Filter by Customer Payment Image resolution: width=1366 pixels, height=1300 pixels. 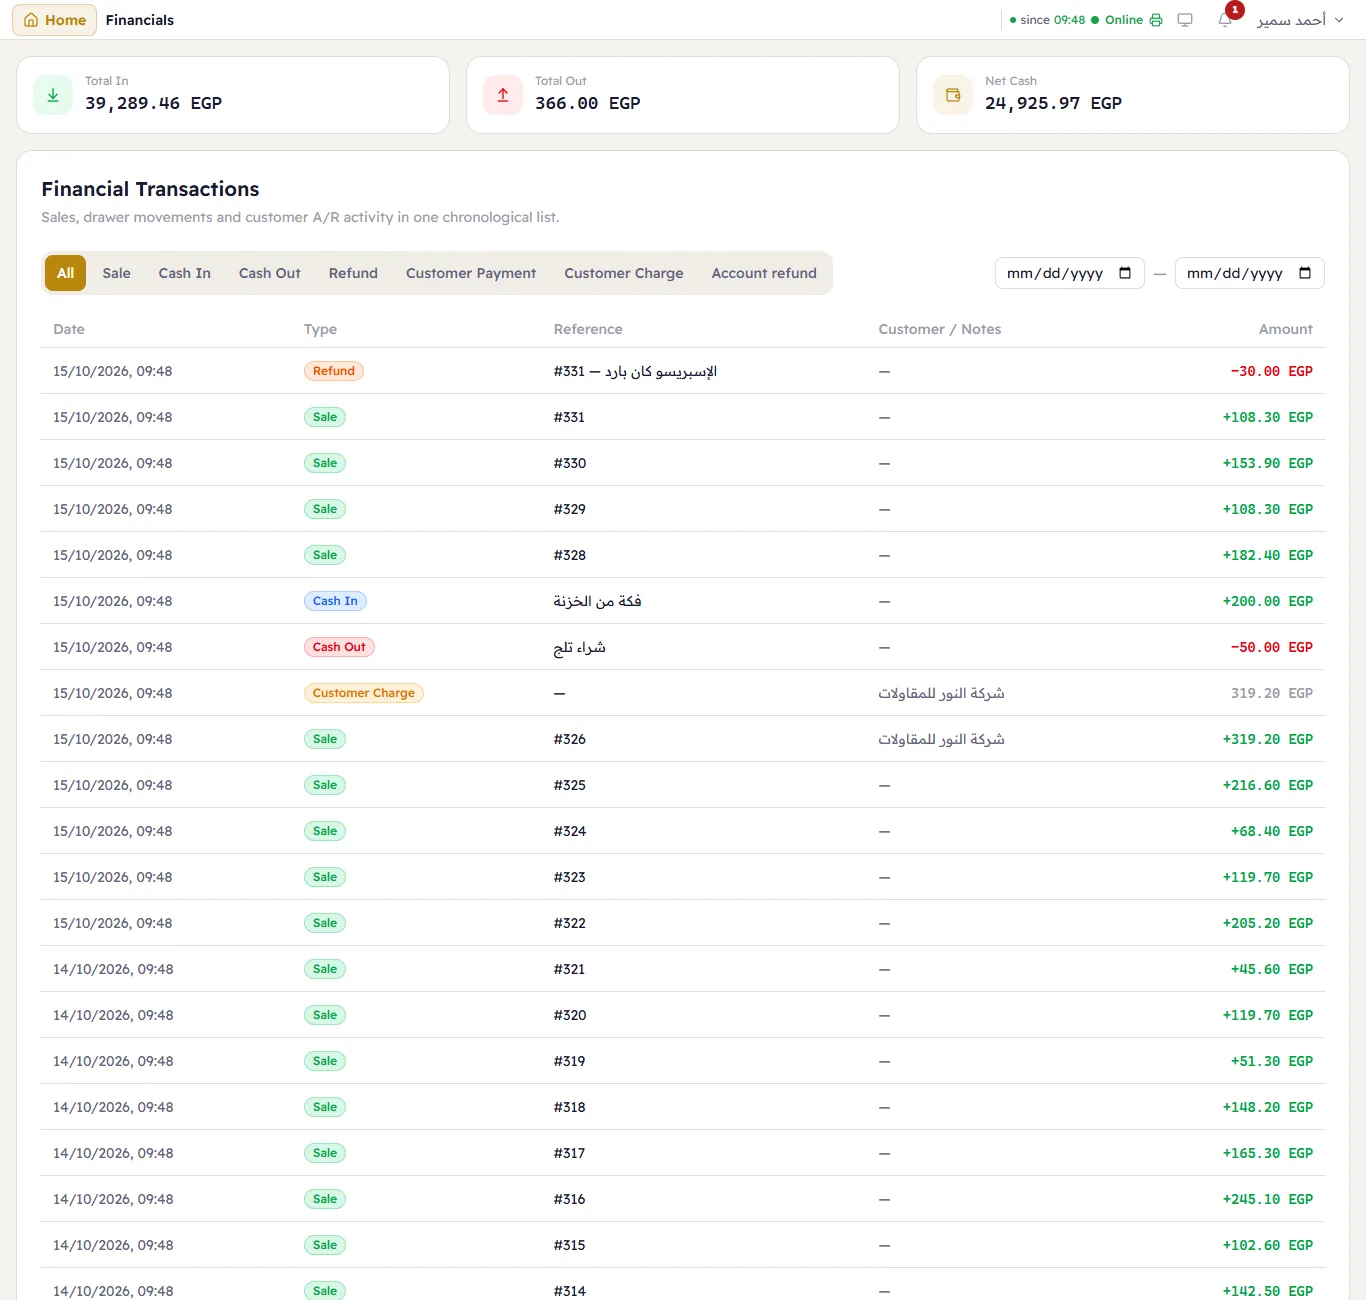(x=470, y=273)
